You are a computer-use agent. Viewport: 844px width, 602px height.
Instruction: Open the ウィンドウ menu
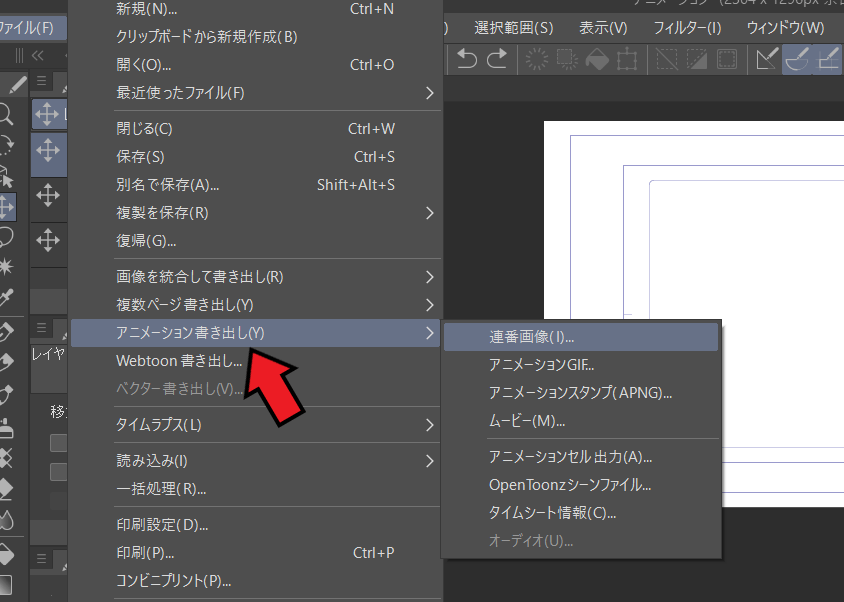(785, 28)
